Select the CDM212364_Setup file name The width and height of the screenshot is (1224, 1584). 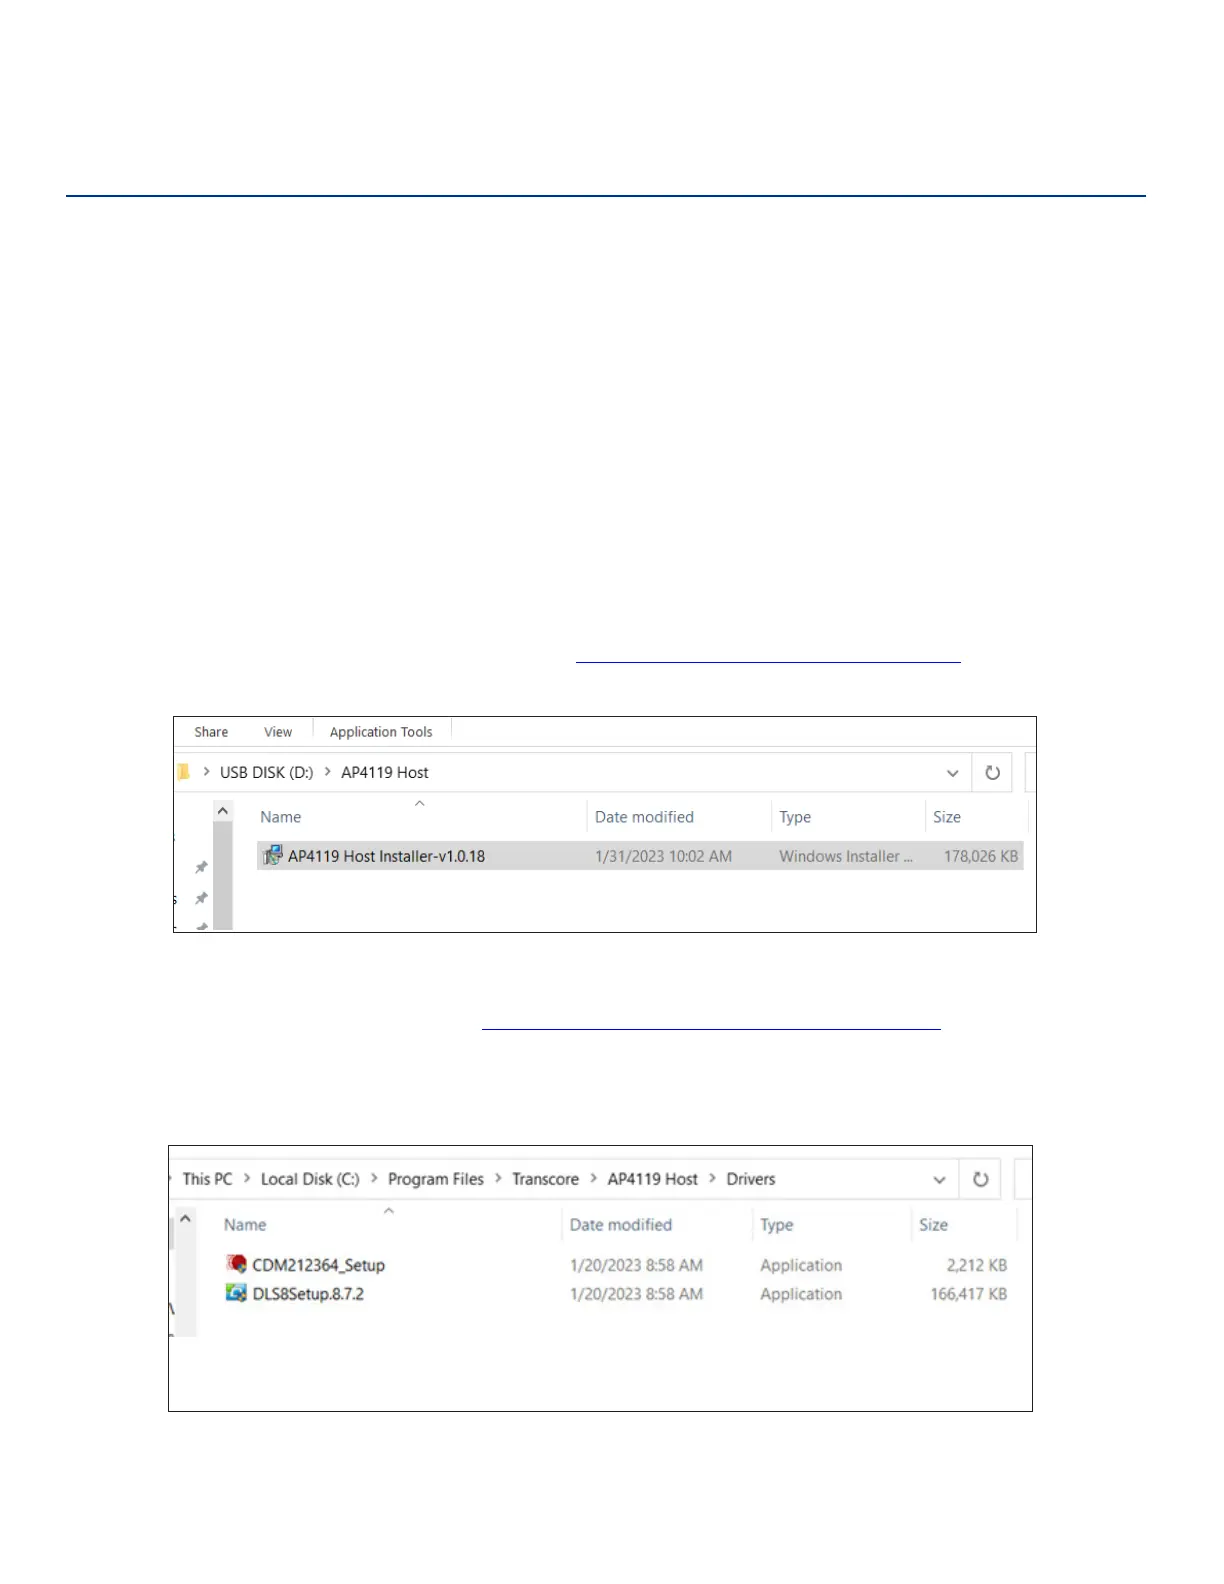[318, 1265]
